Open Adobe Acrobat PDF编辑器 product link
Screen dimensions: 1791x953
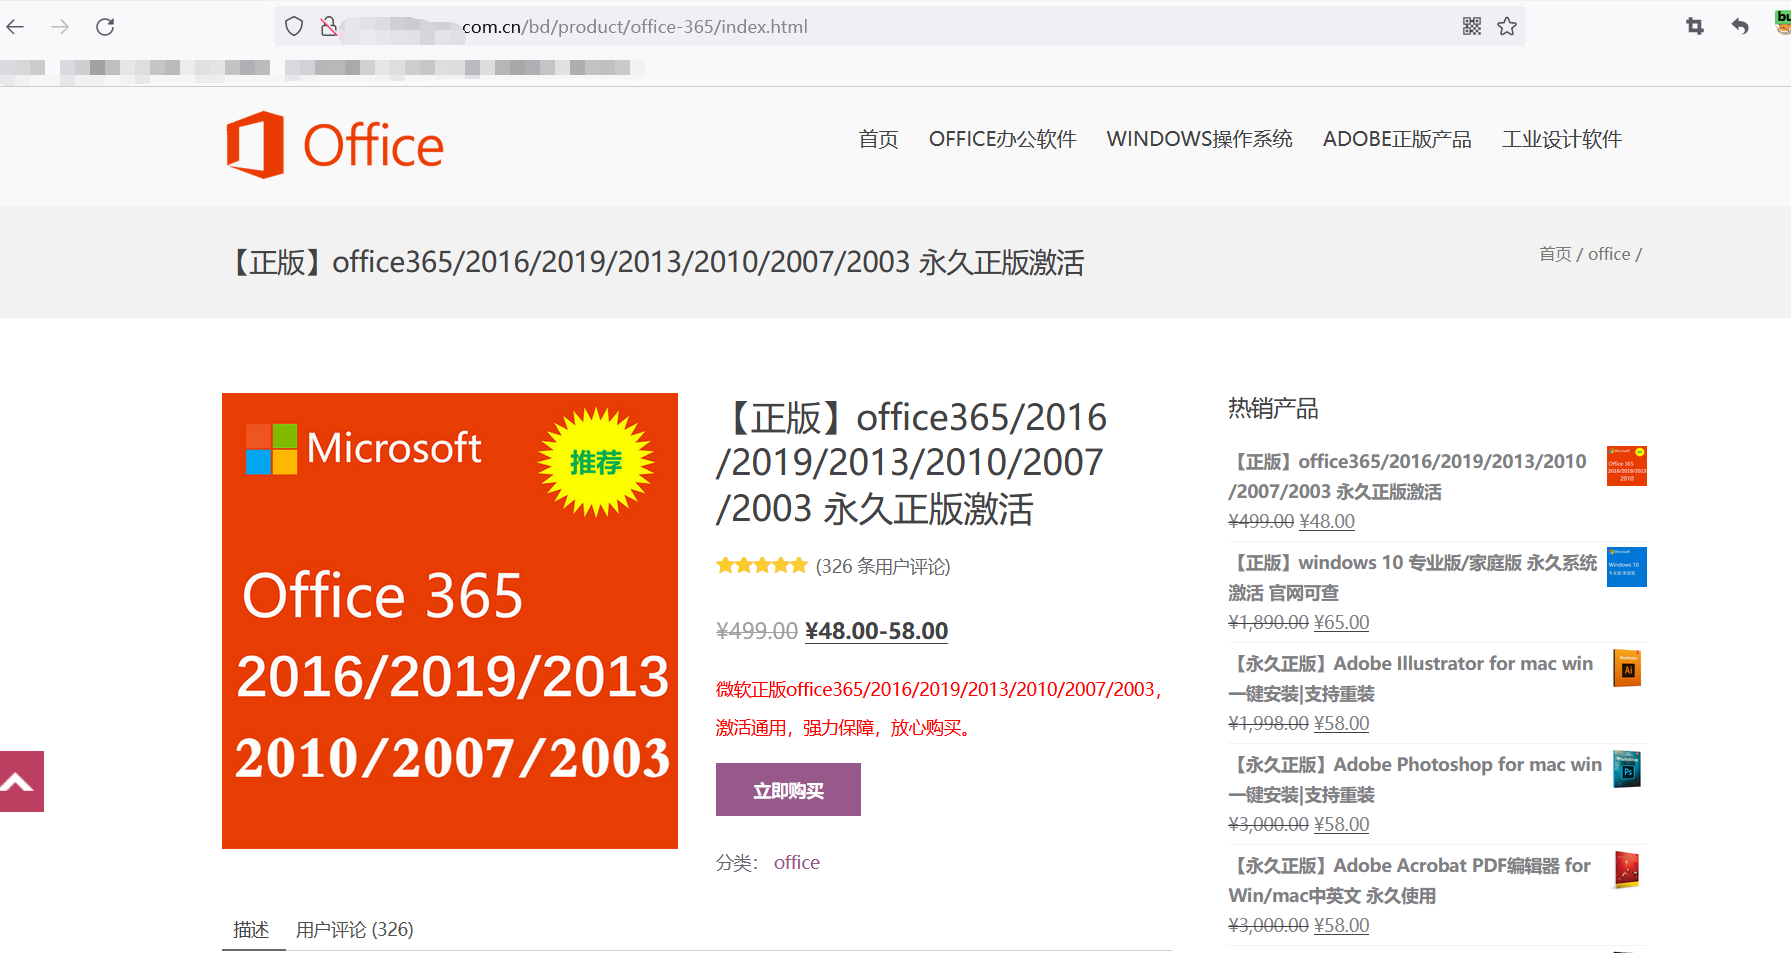coord(1409,880)
